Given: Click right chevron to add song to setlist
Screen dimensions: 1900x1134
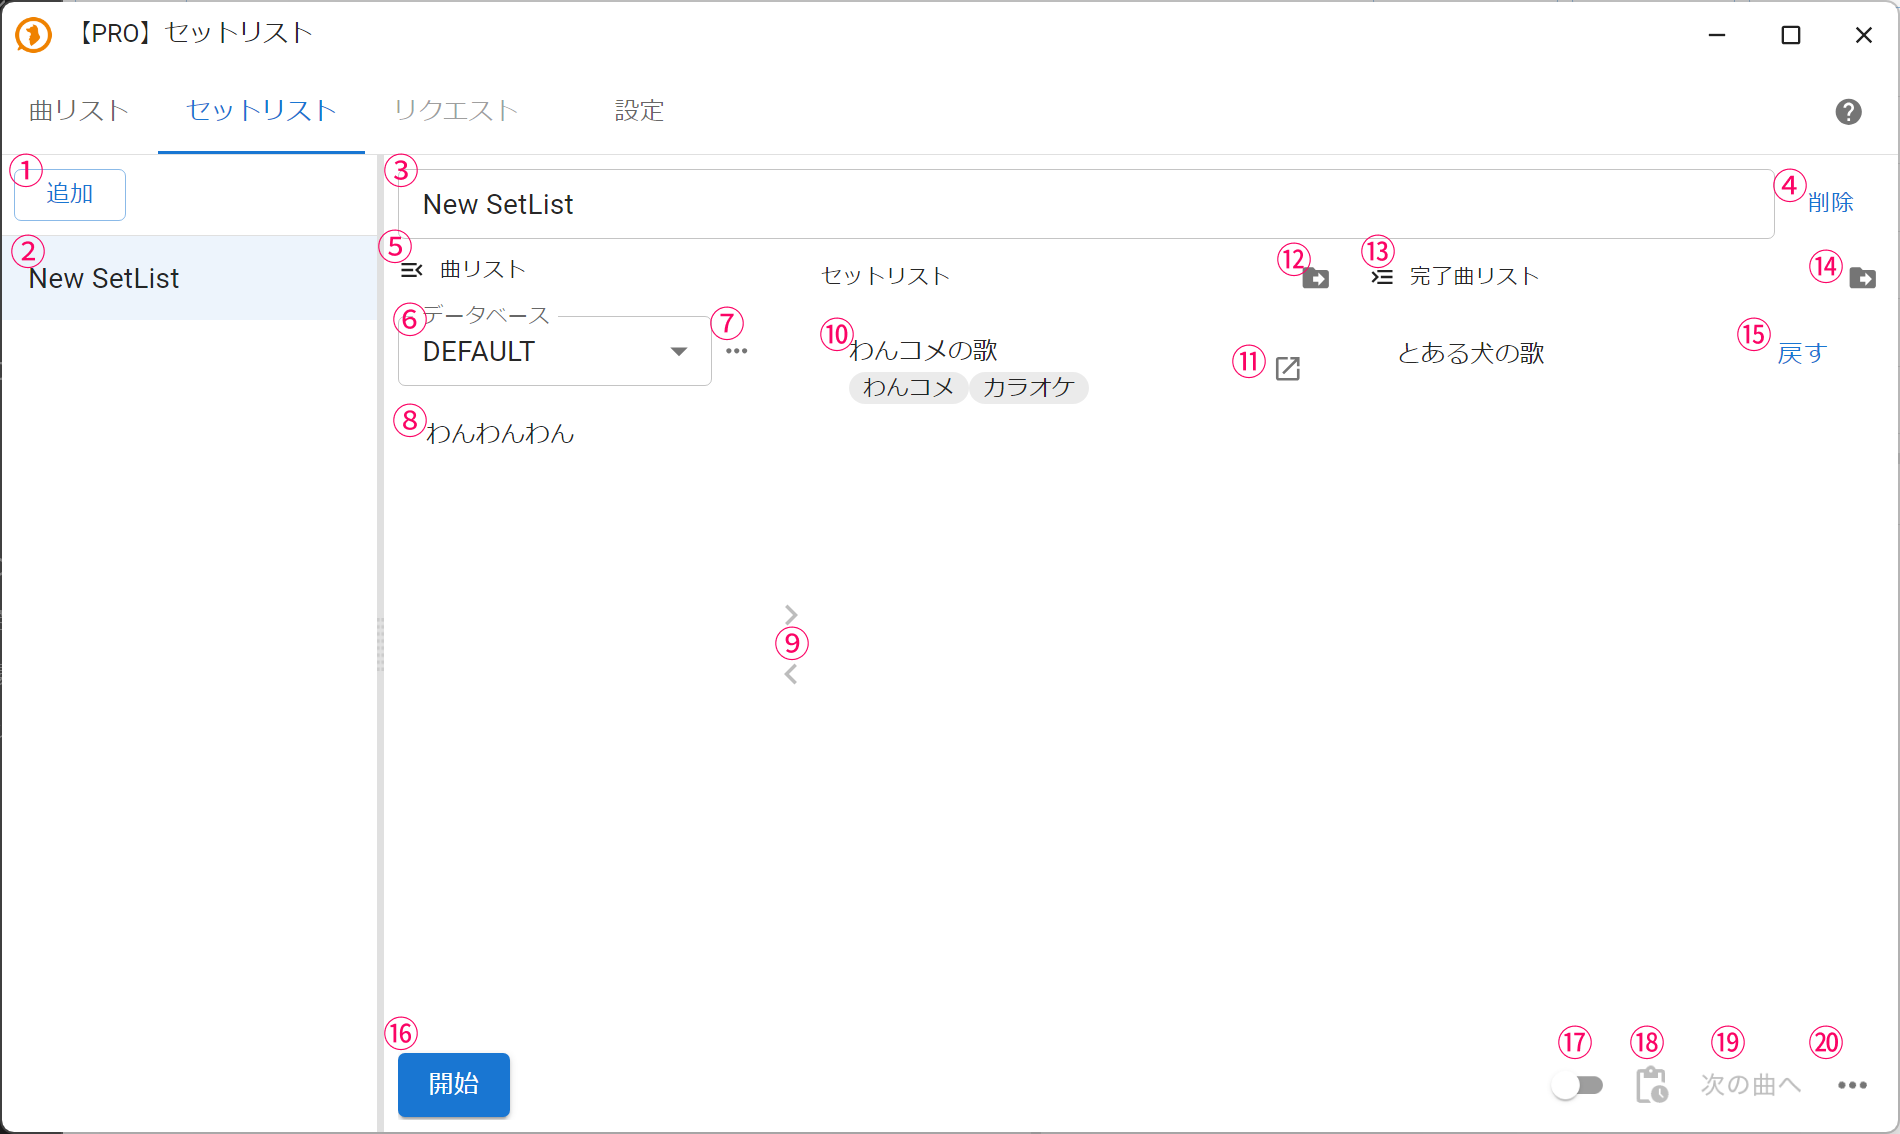Looking at the screenshot, I should (791, 614).
